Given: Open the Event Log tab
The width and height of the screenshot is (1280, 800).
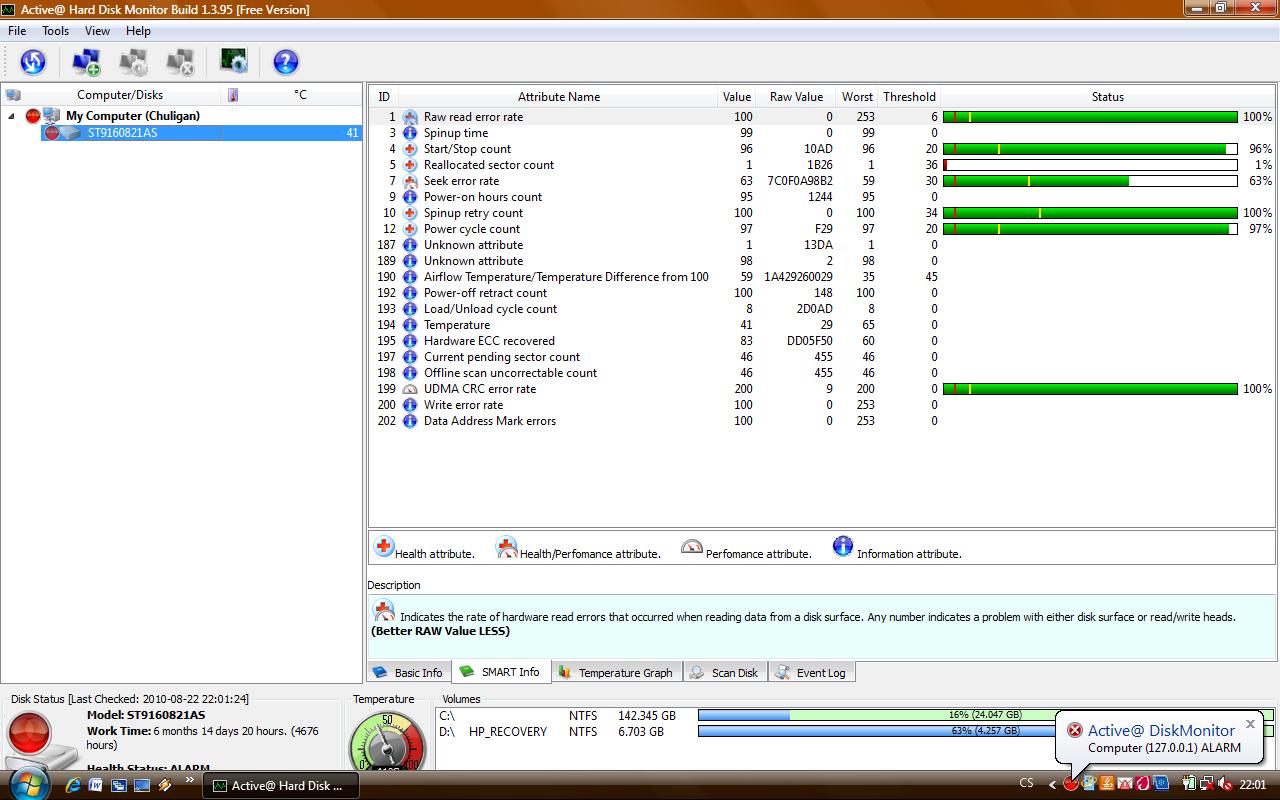Looking at the screenshot, I should (x=811, y=673).
